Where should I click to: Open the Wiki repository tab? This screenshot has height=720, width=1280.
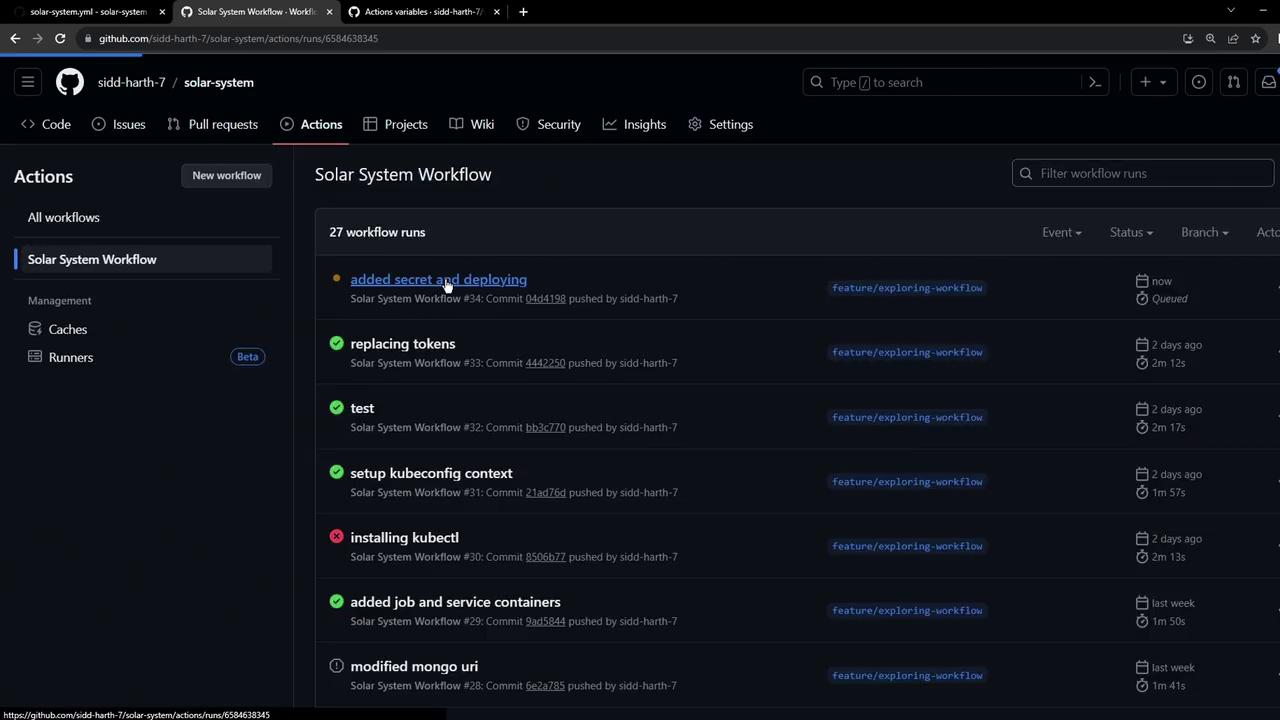tap(471, 124)
